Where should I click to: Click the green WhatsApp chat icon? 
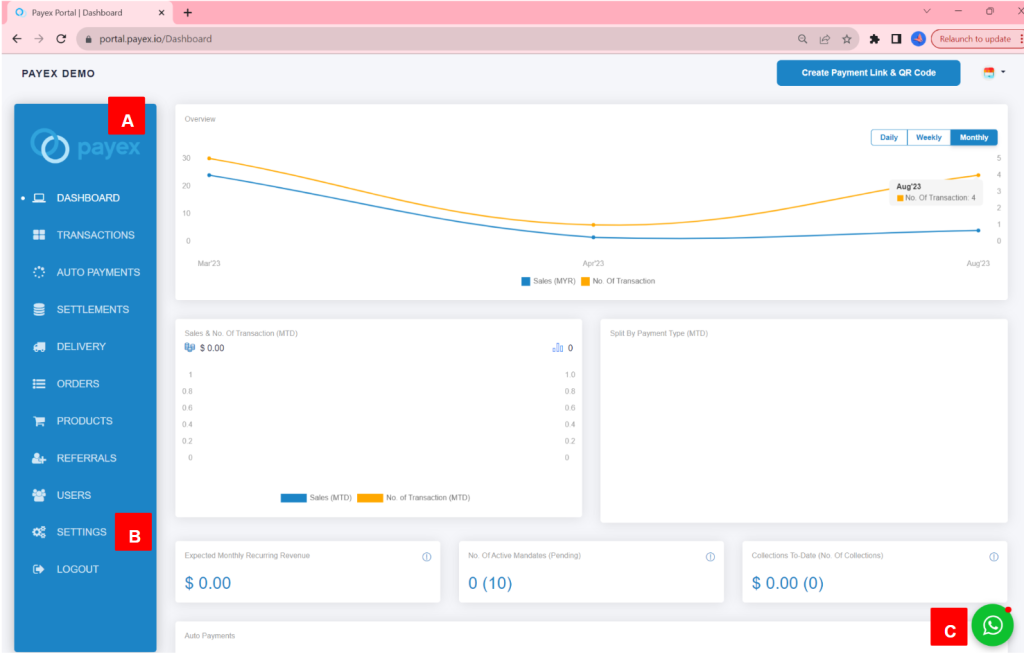point(992,625)
